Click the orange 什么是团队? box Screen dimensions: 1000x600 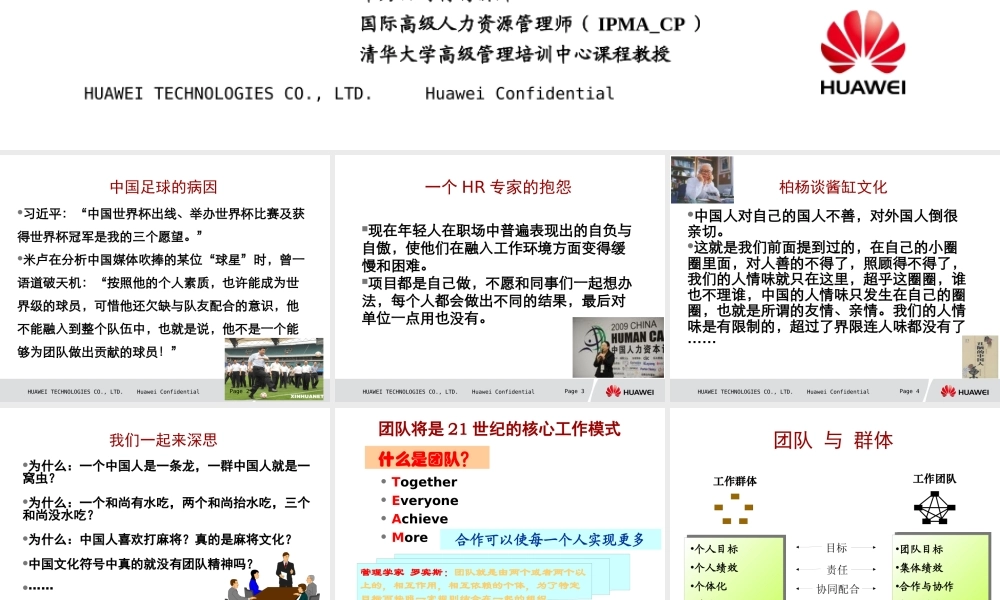point(427,458)
